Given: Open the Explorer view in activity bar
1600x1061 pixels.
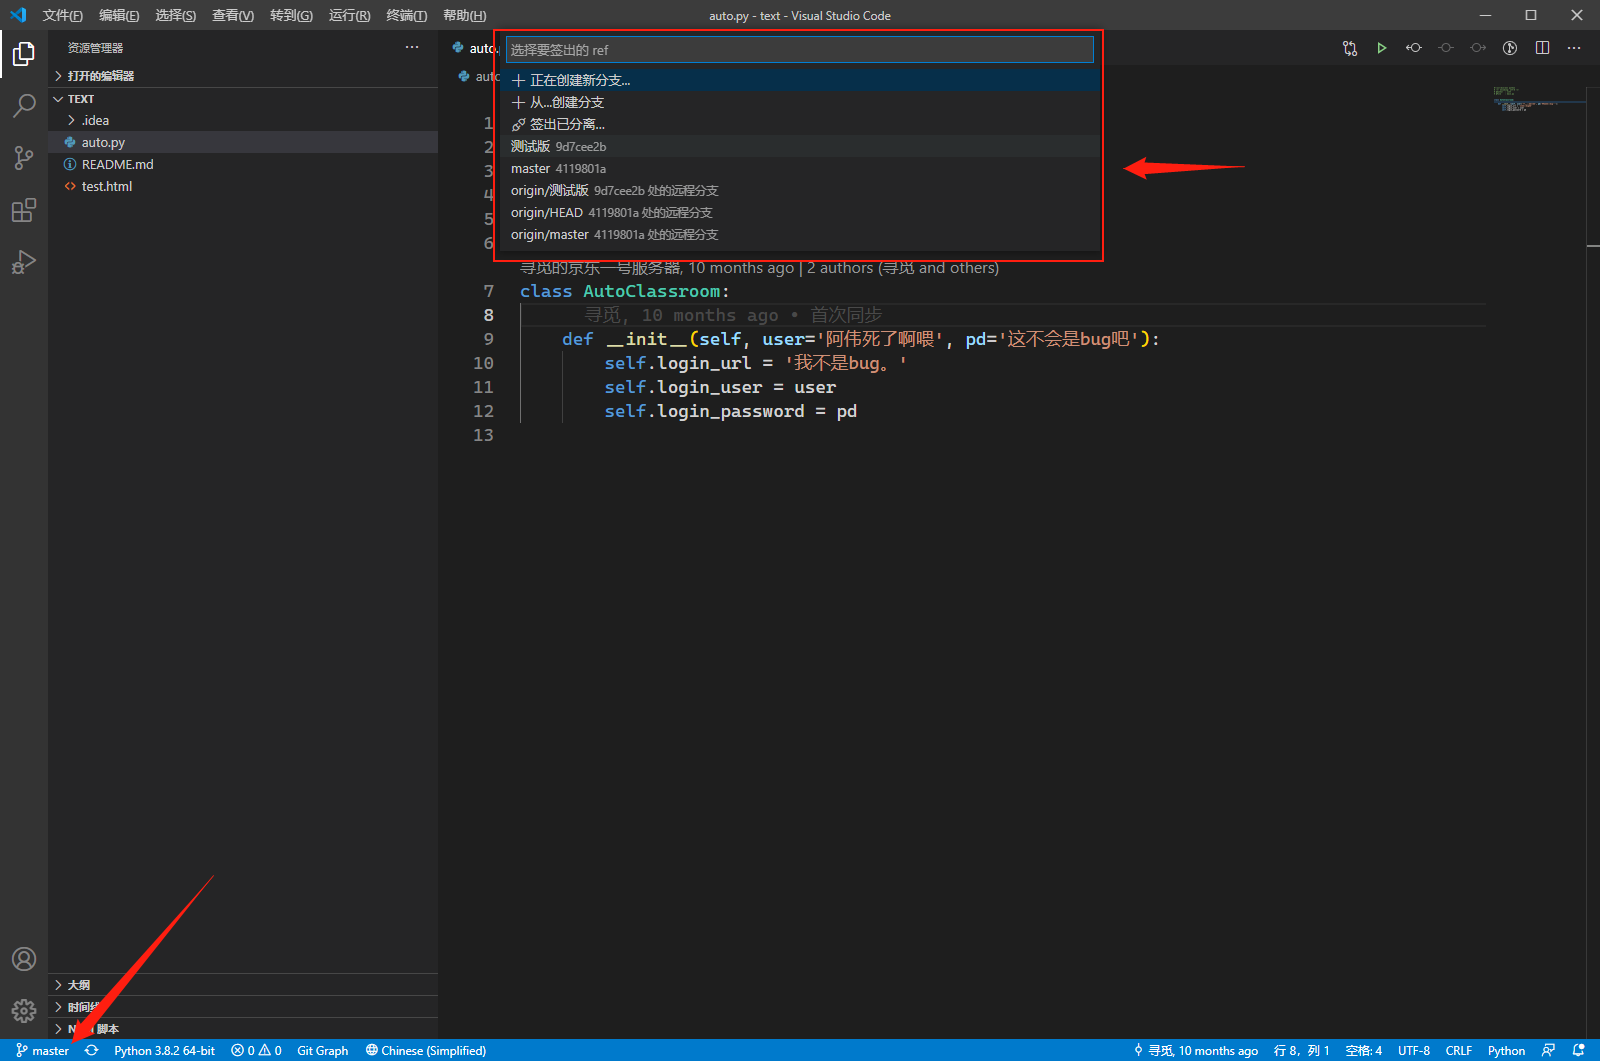Looking at the screenshot, I should pos(24,53).
